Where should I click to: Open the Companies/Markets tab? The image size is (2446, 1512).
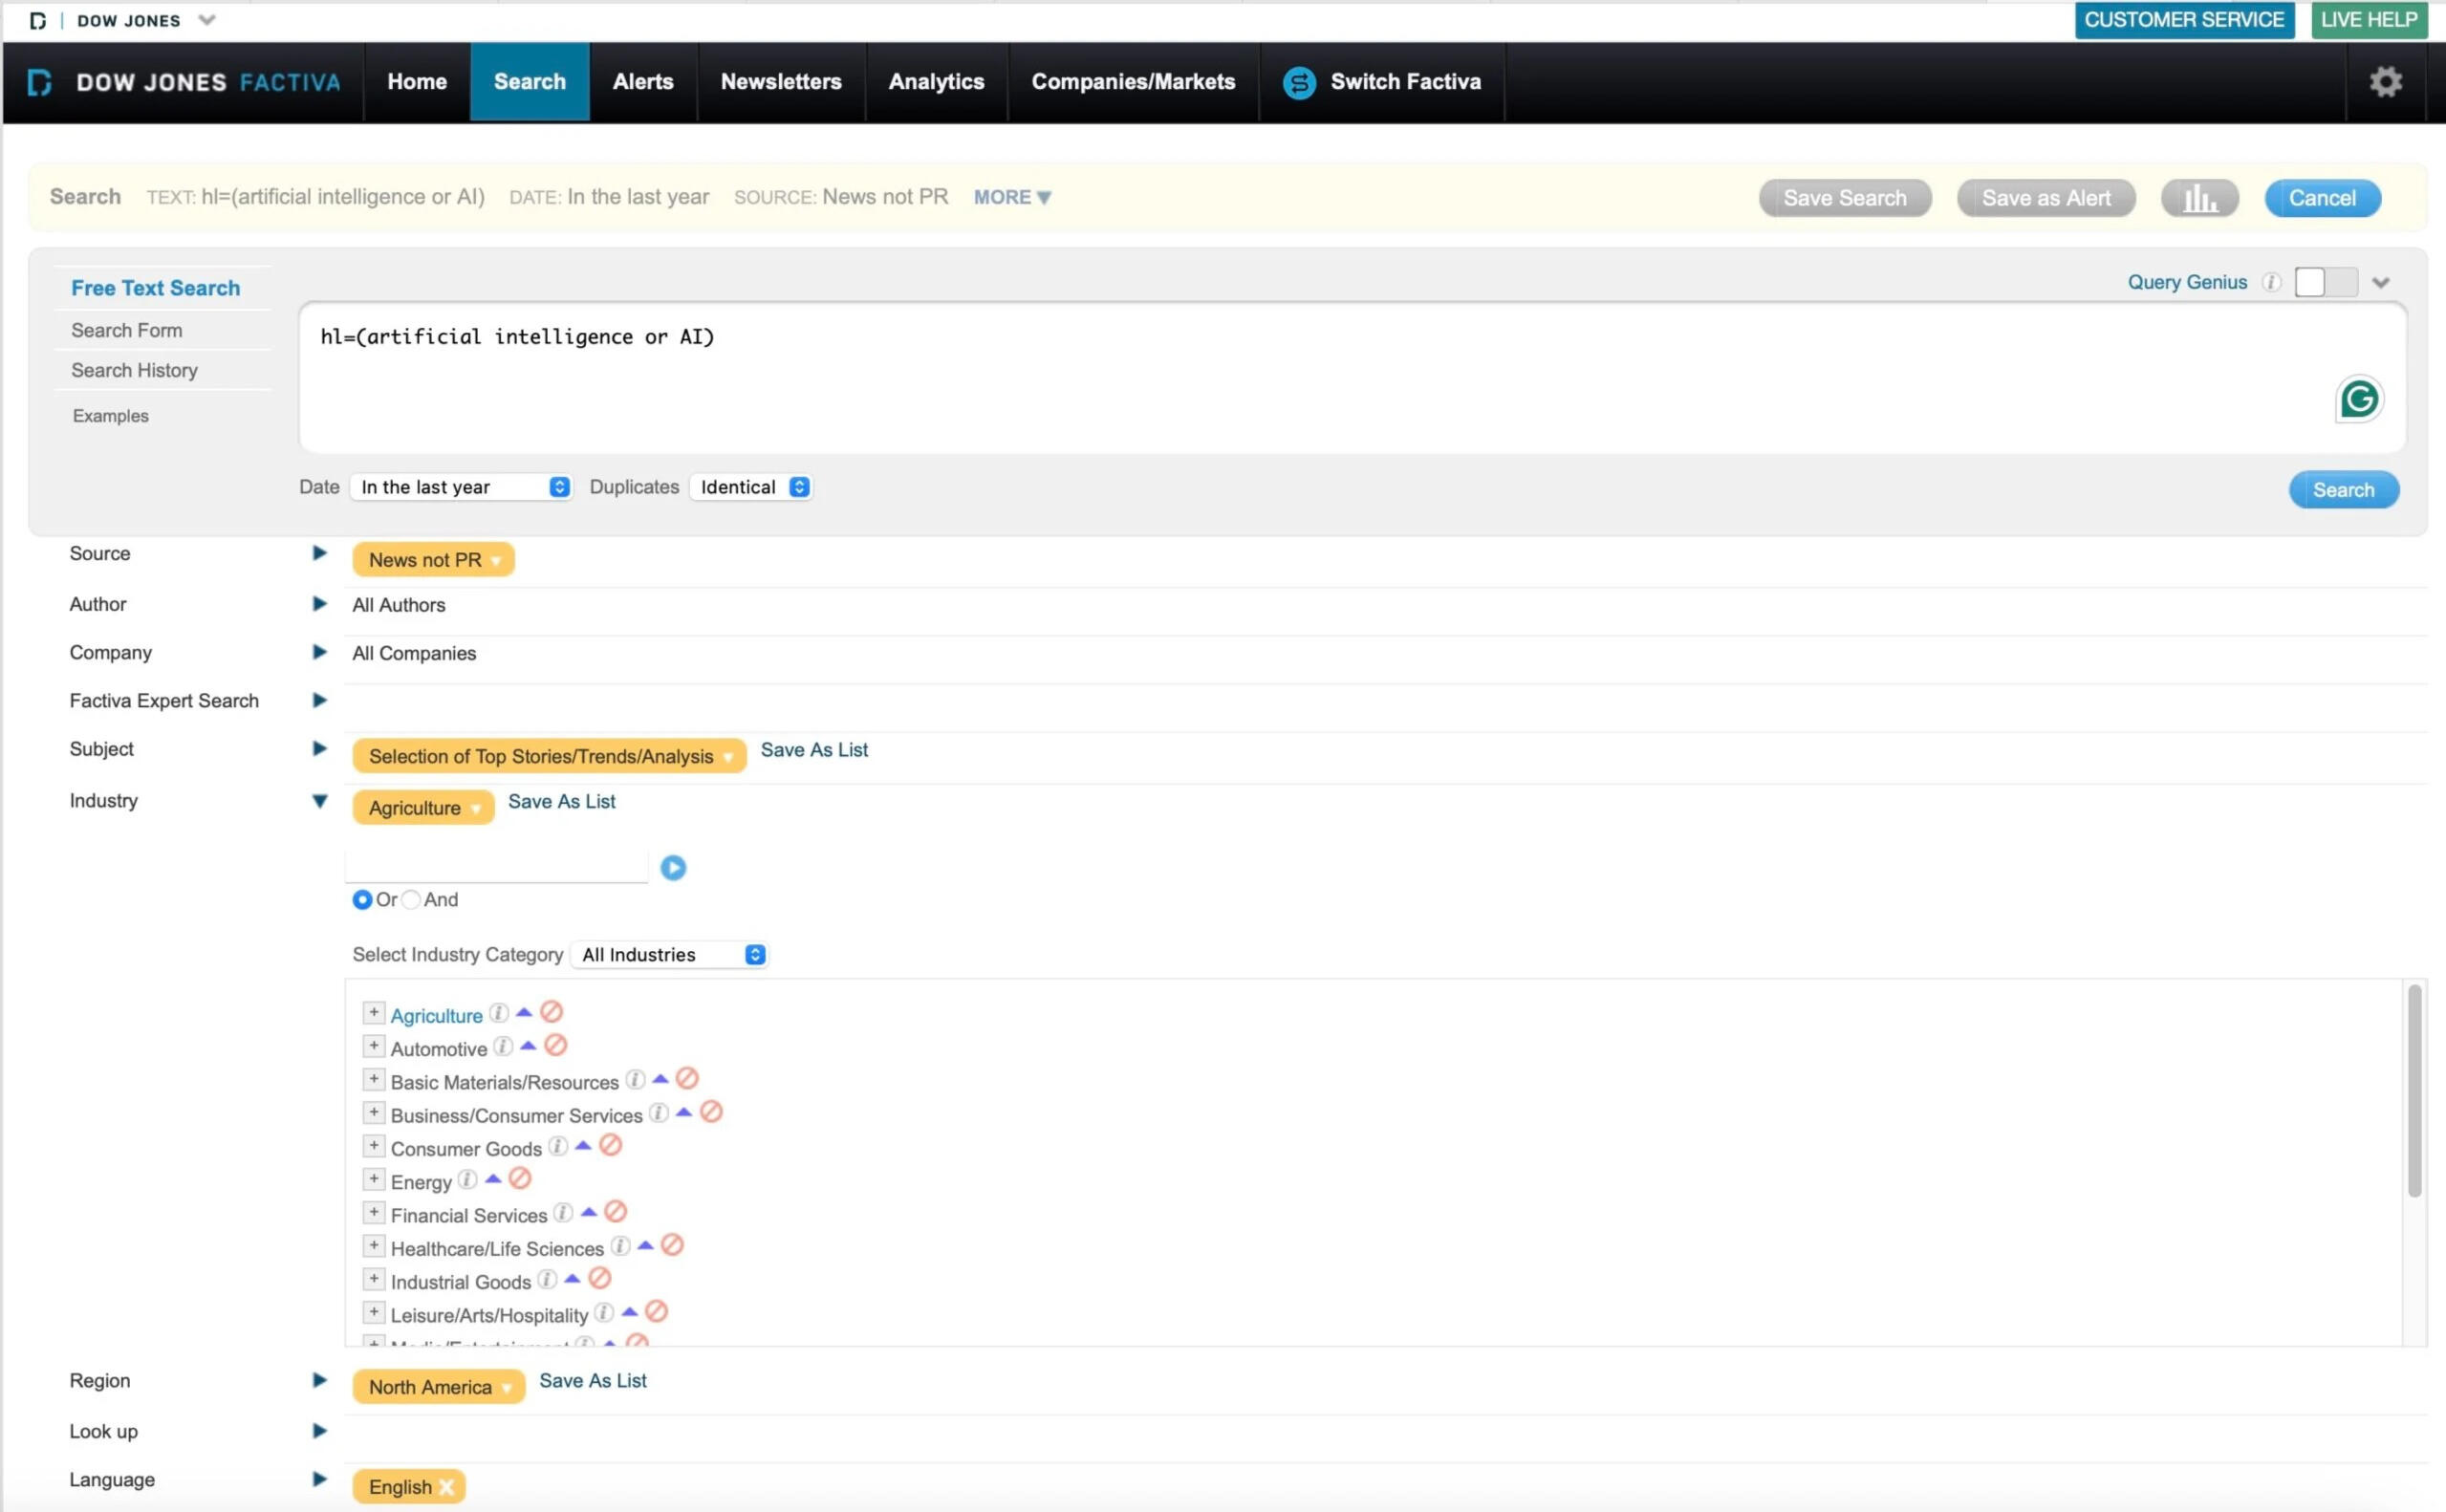1132,82
